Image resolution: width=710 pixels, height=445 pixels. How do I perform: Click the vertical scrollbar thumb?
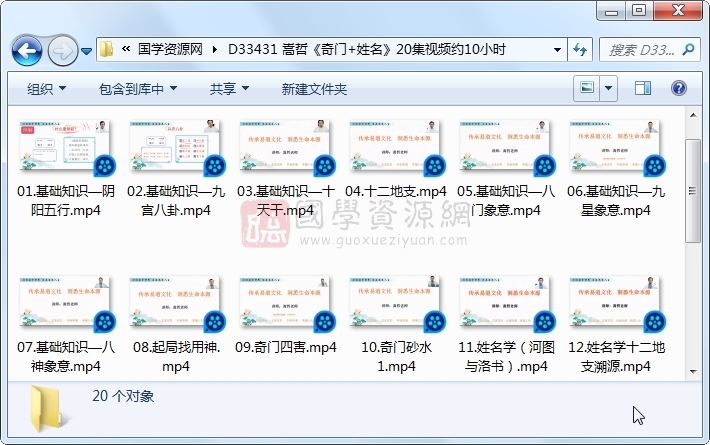pyautogui.click(x=693, y=191)
